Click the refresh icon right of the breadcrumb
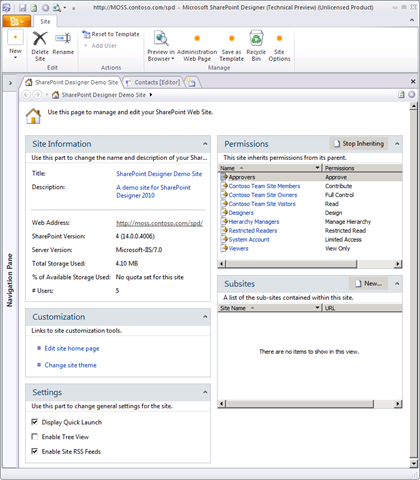Screen dimensions: 420x480 point(401,95)
